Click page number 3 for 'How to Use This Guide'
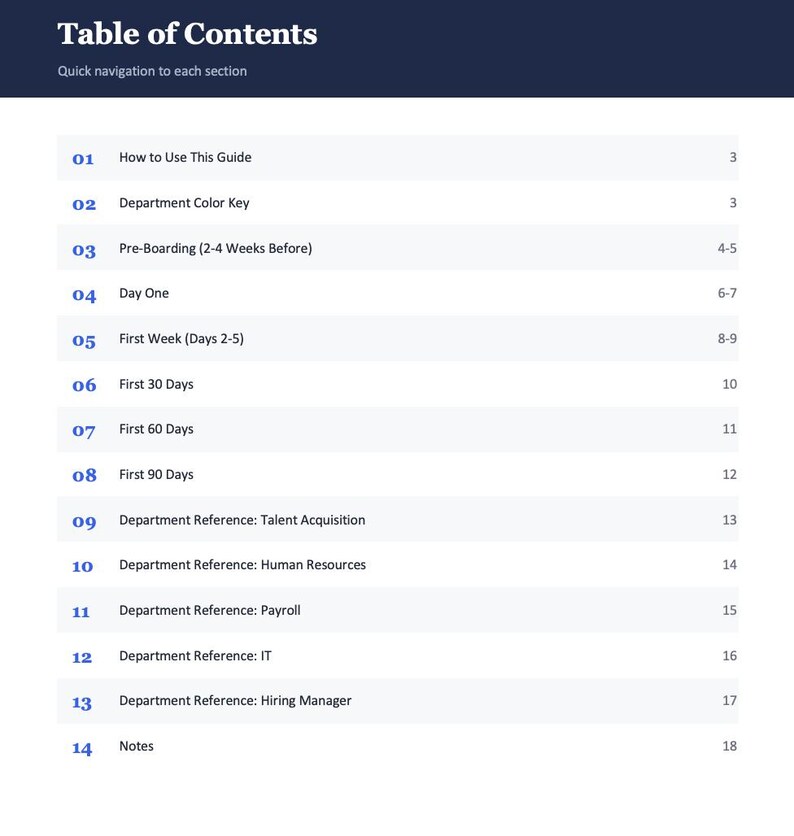794x836 pixels. click(x=733, y=157)
